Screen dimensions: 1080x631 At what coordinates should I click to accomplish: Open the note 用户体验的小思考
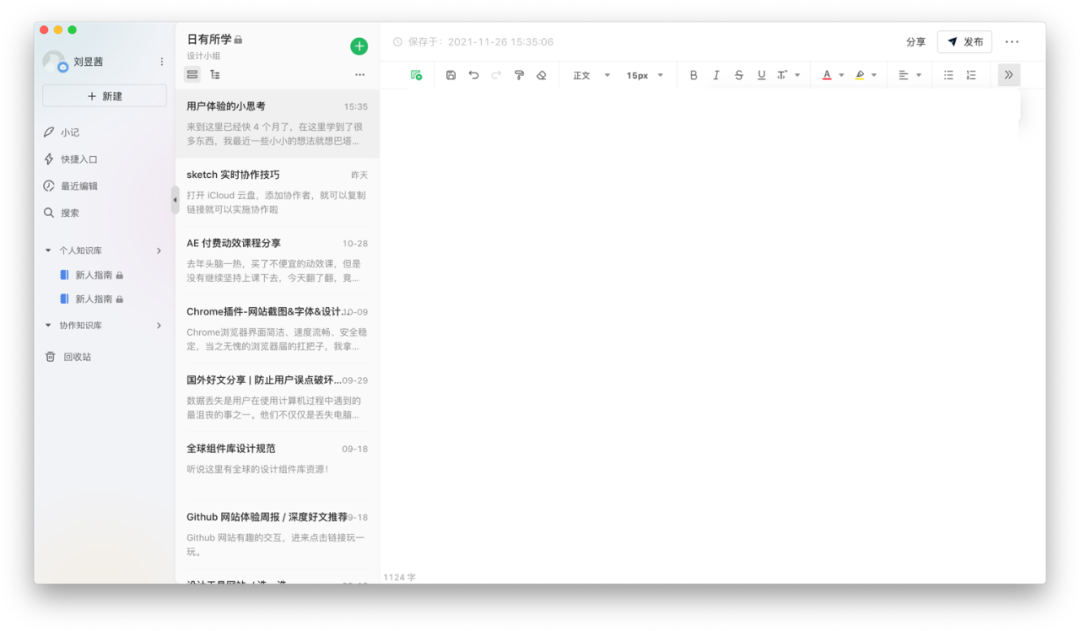coord(277,123)
